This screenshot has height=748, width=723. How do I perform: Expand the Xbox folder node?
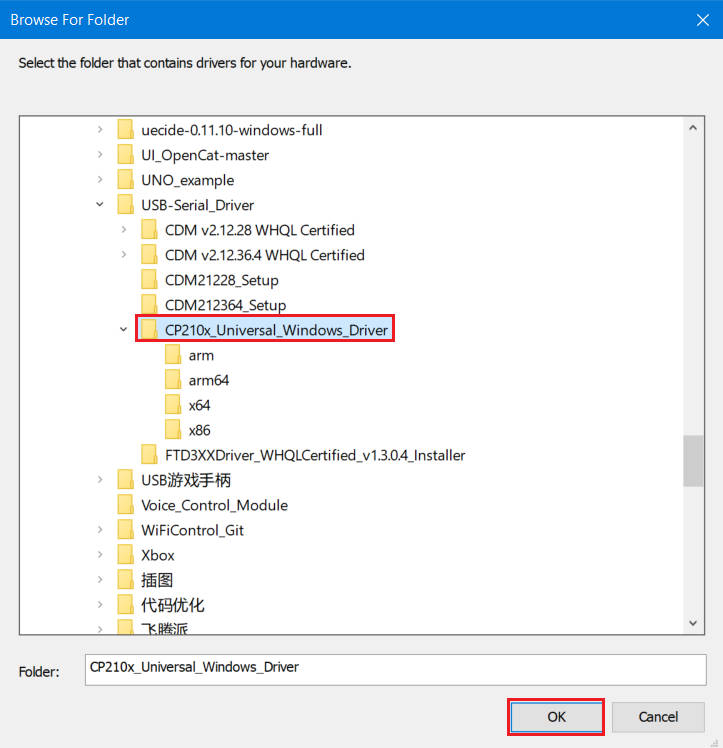pos(99,555)
